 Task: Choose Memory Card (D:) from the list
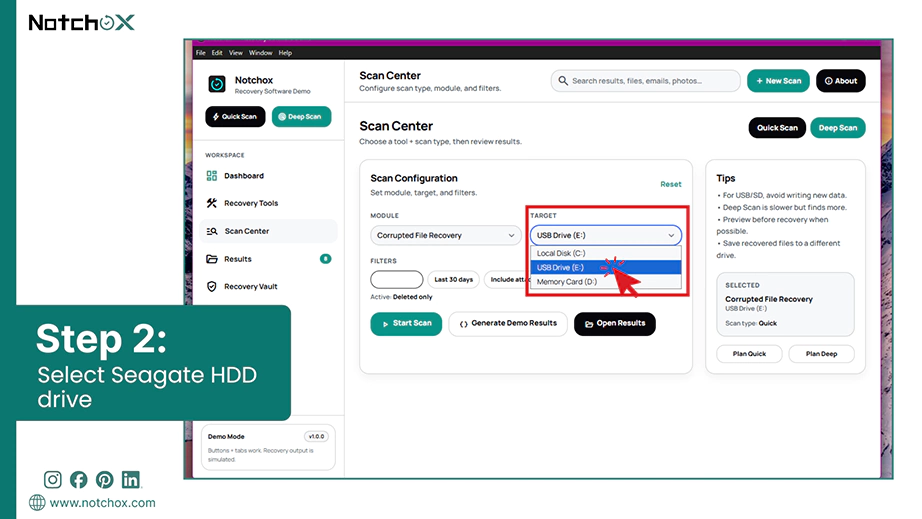606,282
